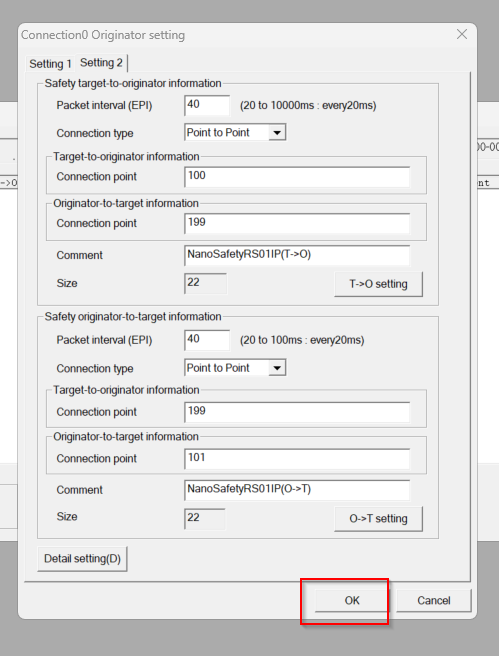Edit the NanoSafetyRS01IP(T->O) comment field
499x656 pixels.
click(297, 255)
